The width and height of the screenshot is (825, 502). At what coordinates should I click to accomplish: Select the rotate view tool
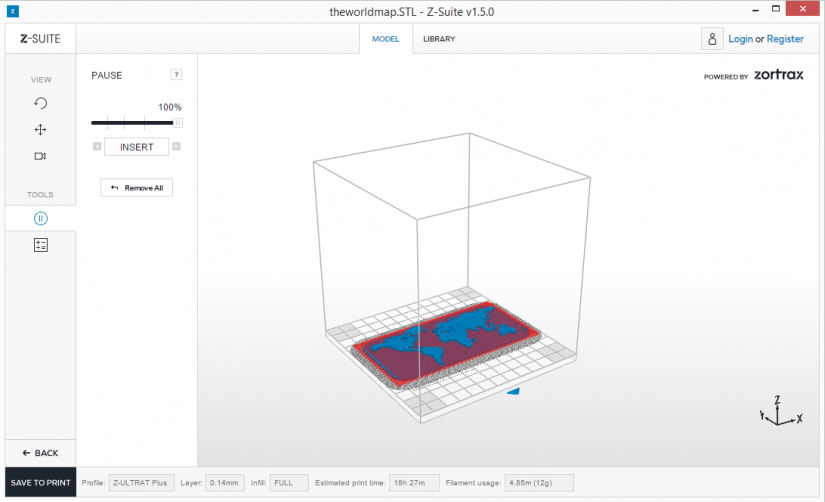(x=41, y=103)
